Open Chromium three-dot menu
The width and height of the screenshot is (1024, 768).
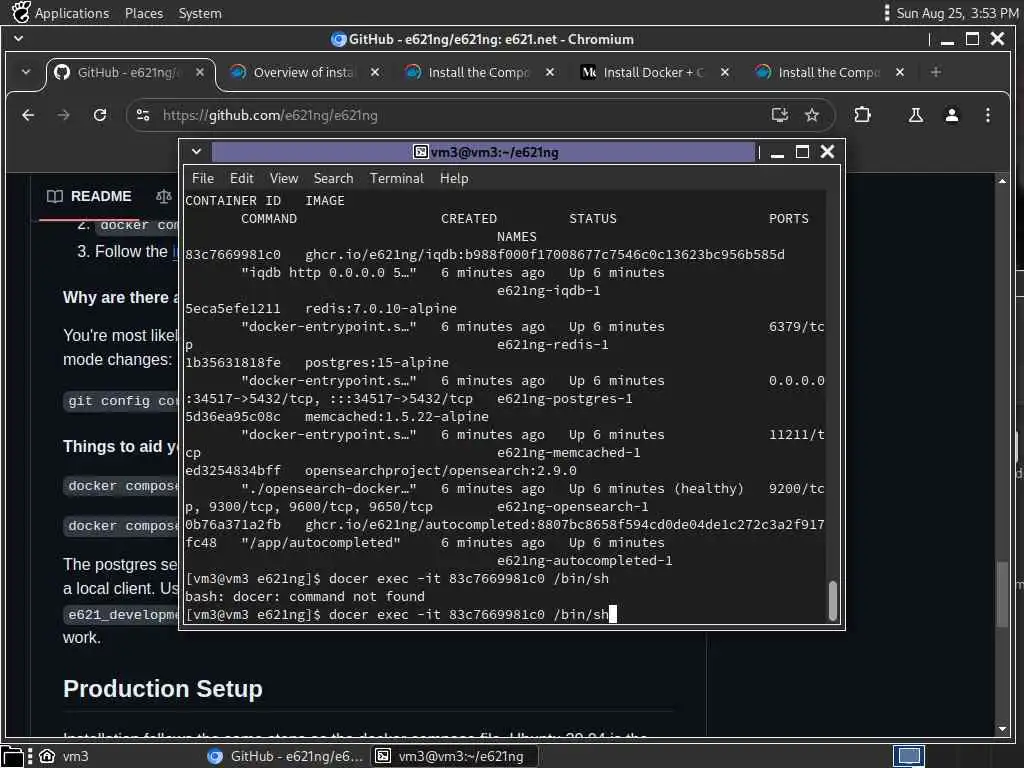987,116
